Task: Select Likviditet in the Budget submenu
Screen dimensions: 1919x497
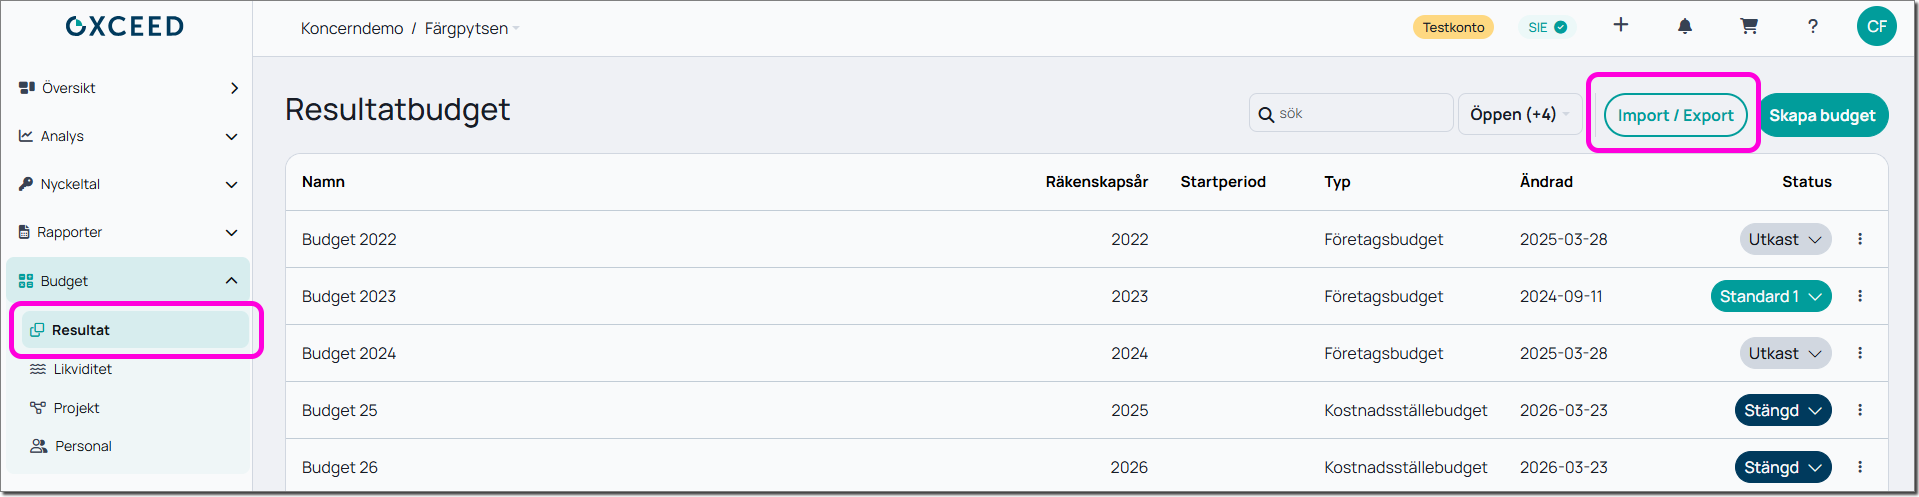Action: [83, 369]
